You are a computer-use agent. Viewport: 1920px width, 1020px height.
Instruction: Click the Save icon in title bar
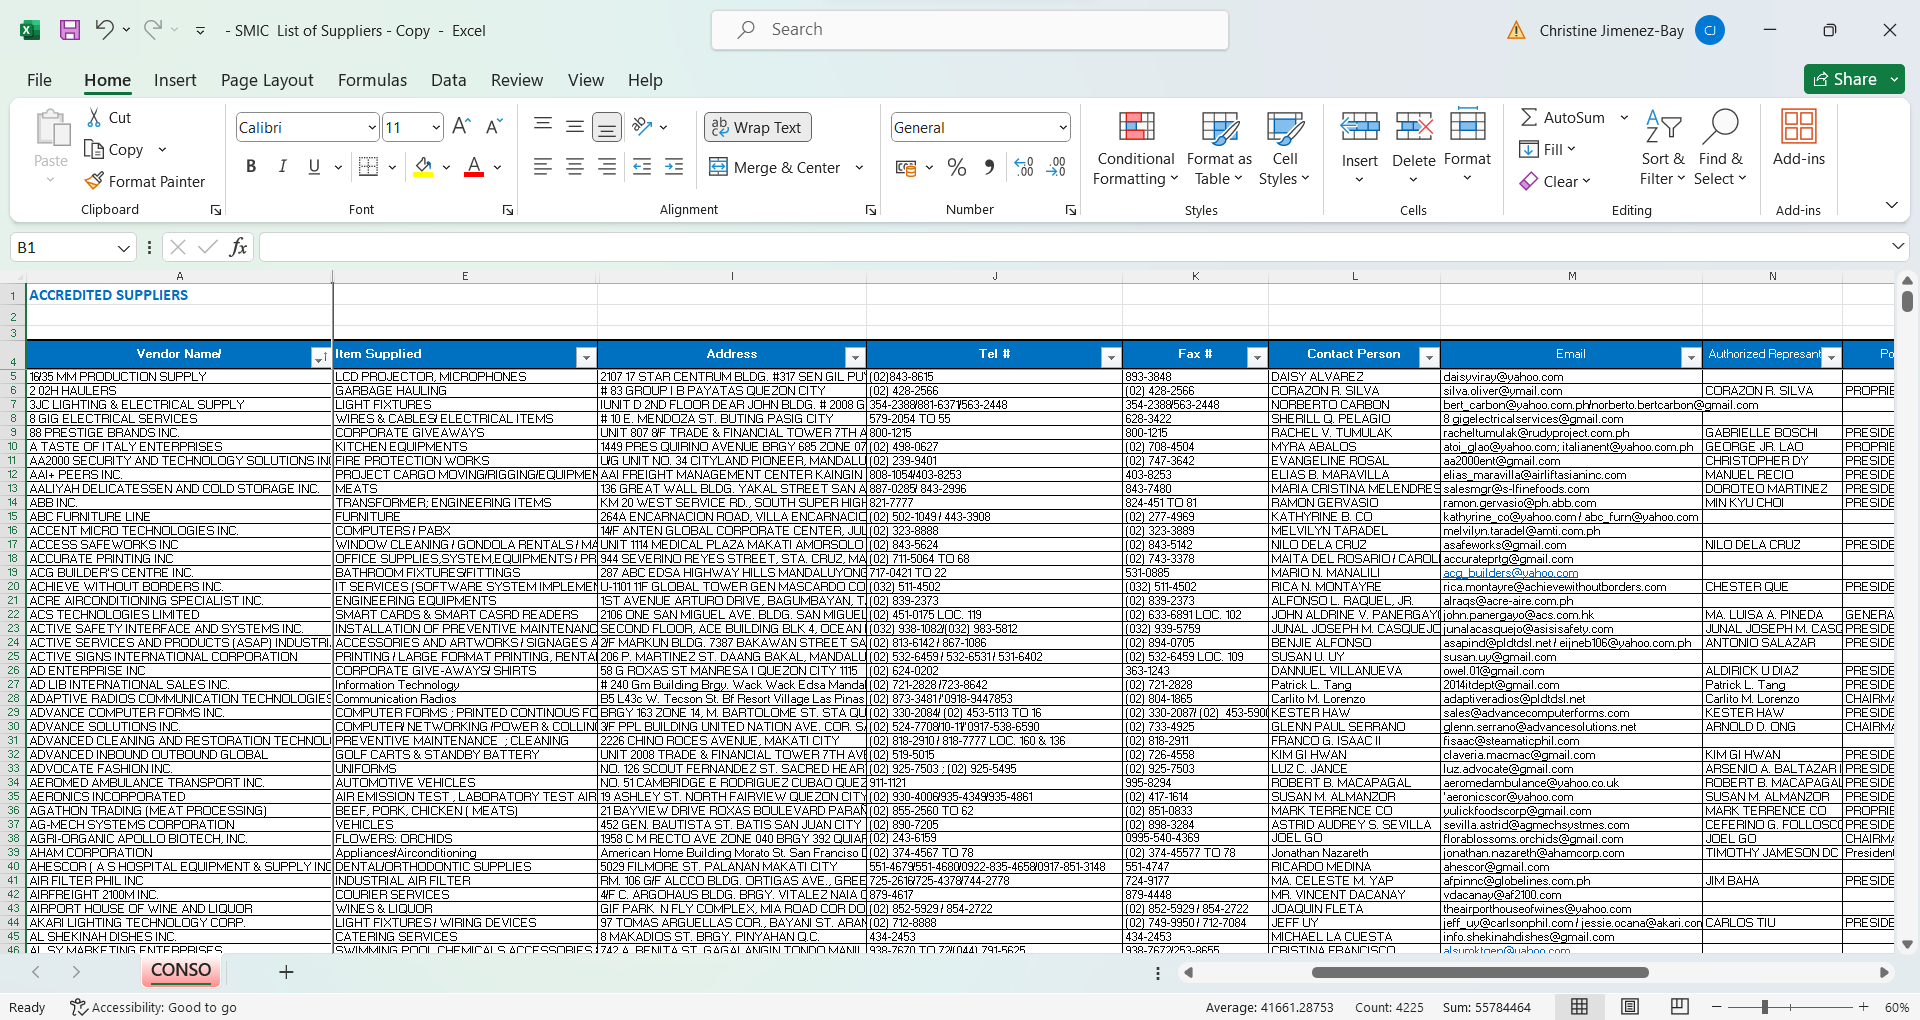click(x=69, y=30)
